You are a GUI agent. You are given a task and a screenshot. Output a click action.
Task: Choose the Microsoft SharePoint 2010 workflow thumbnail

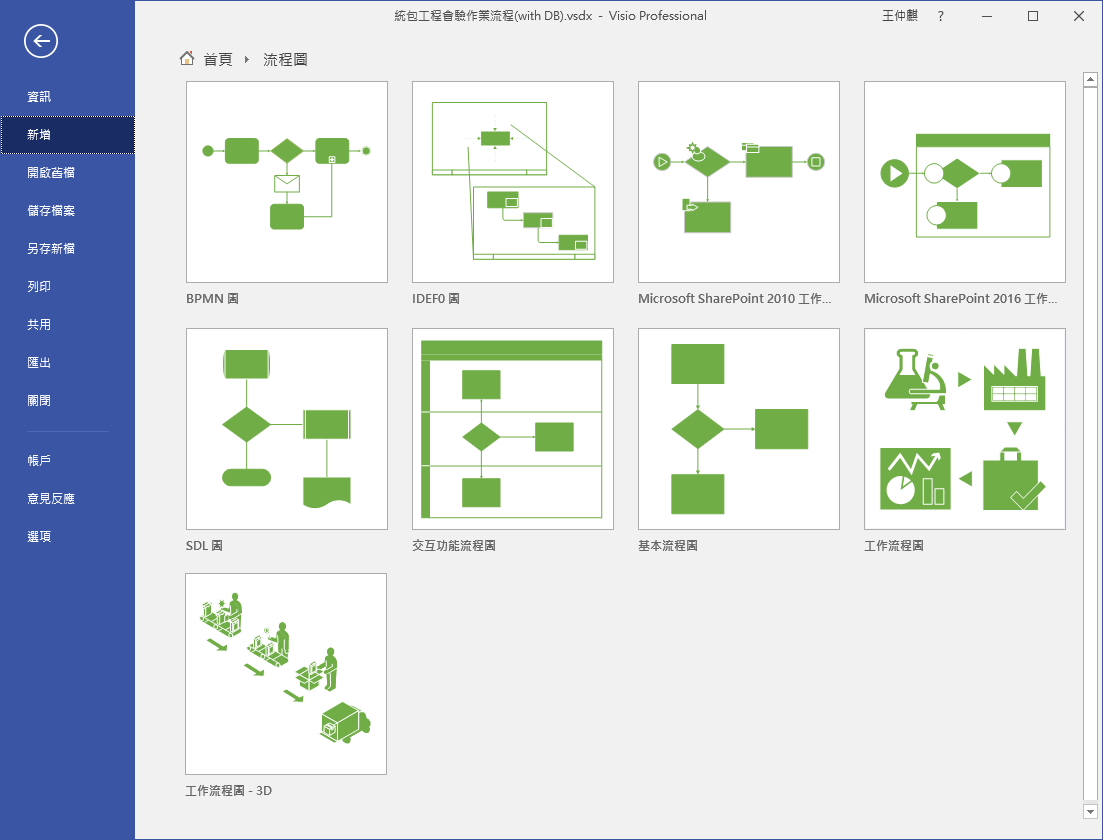[739, 182]
